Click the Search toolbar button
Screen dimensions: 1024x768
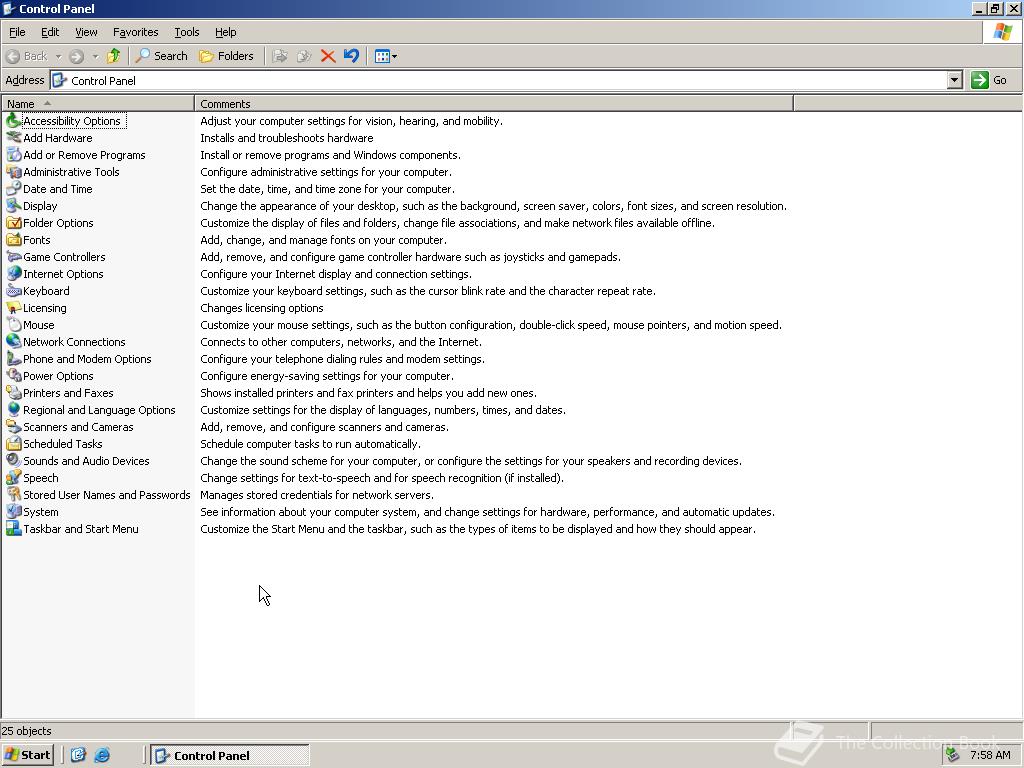[161, 56]
